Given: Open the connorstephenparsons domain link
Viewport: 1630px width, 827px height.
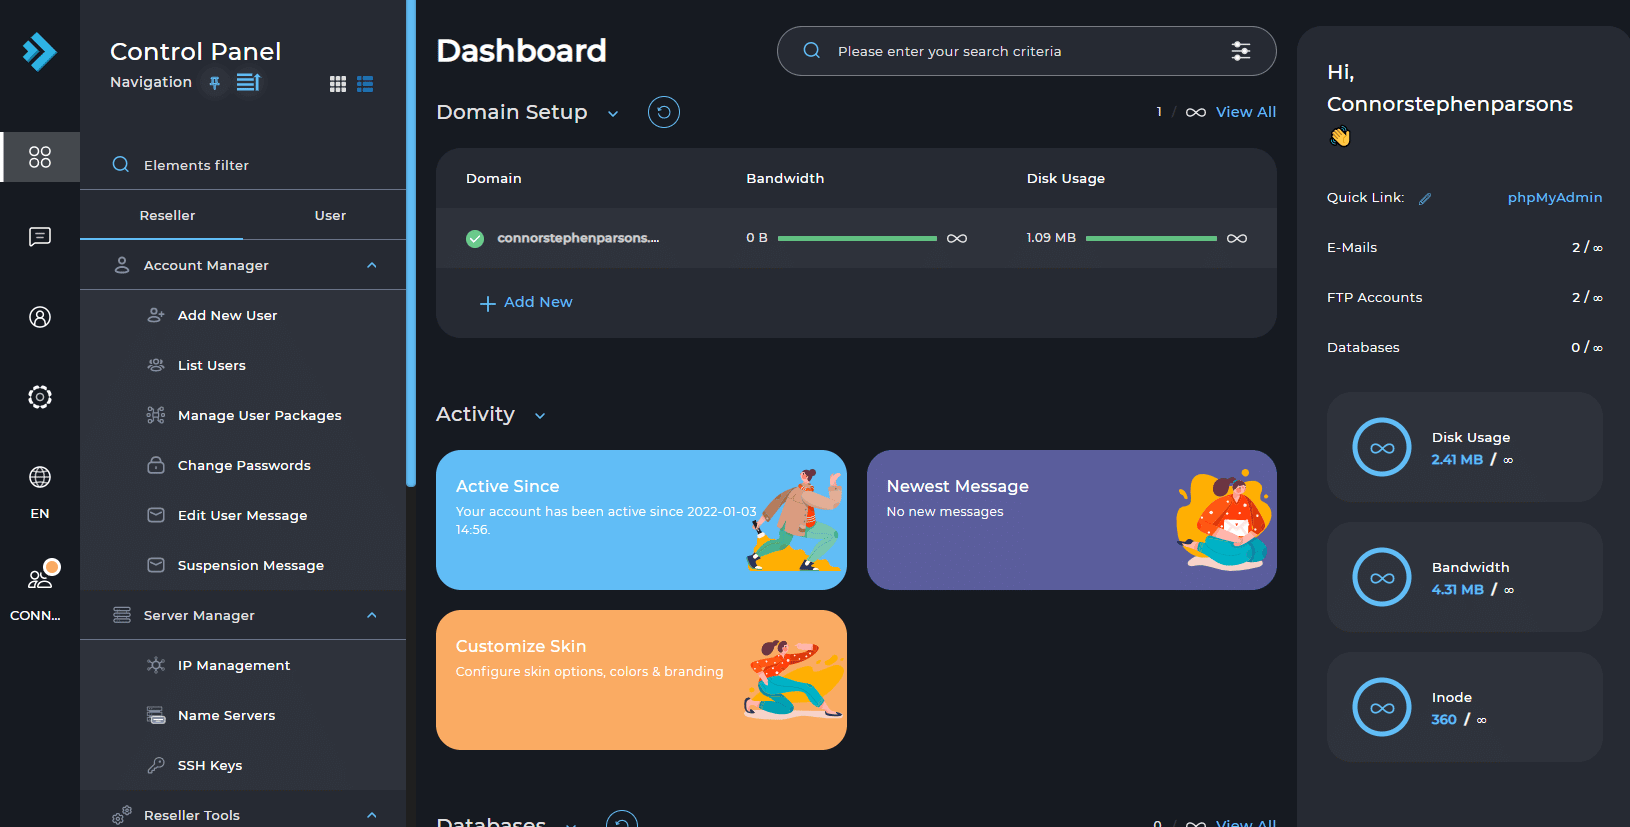Looking at the screenshot, I should (x=578, y=238).
